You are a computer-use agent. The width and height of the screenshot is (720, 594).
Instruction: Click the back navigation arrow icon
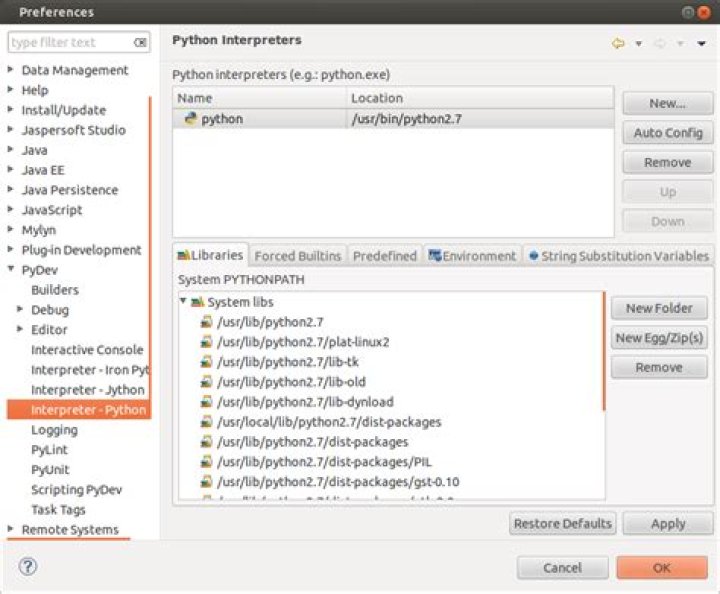(618, 43)
